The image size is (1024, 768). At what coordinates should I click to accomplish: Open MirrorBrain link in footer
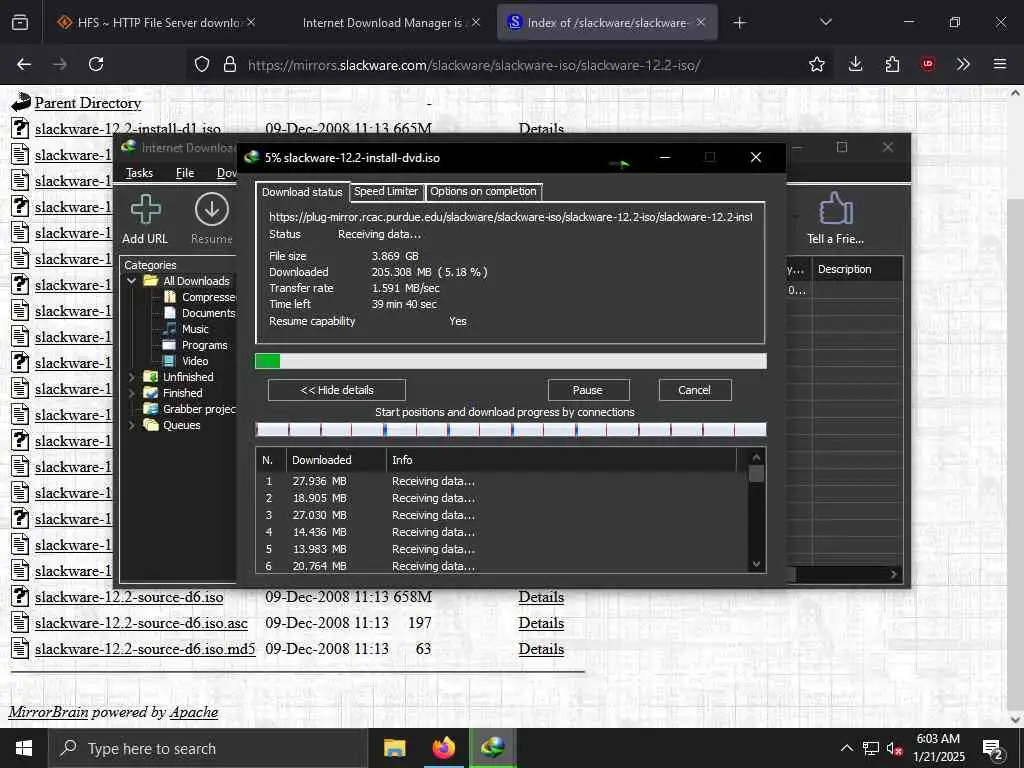point(48,712)
